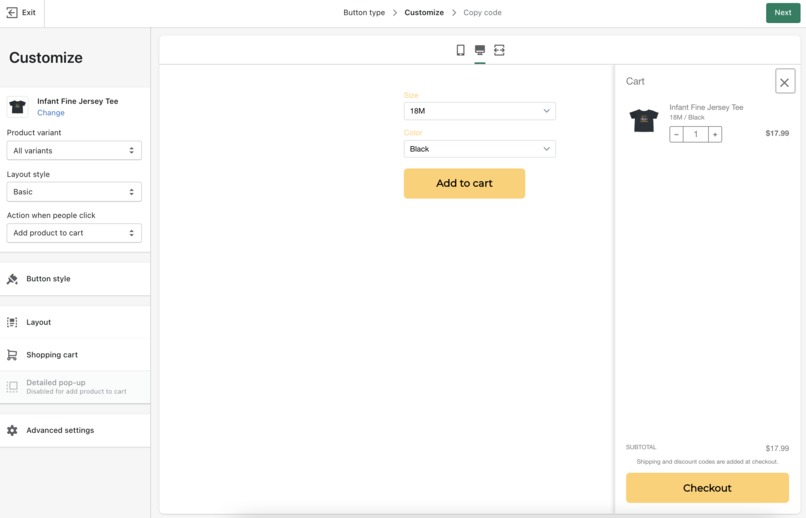Click the Add to cart button
This screenshot has width=806, height=518.
point(464,183)
